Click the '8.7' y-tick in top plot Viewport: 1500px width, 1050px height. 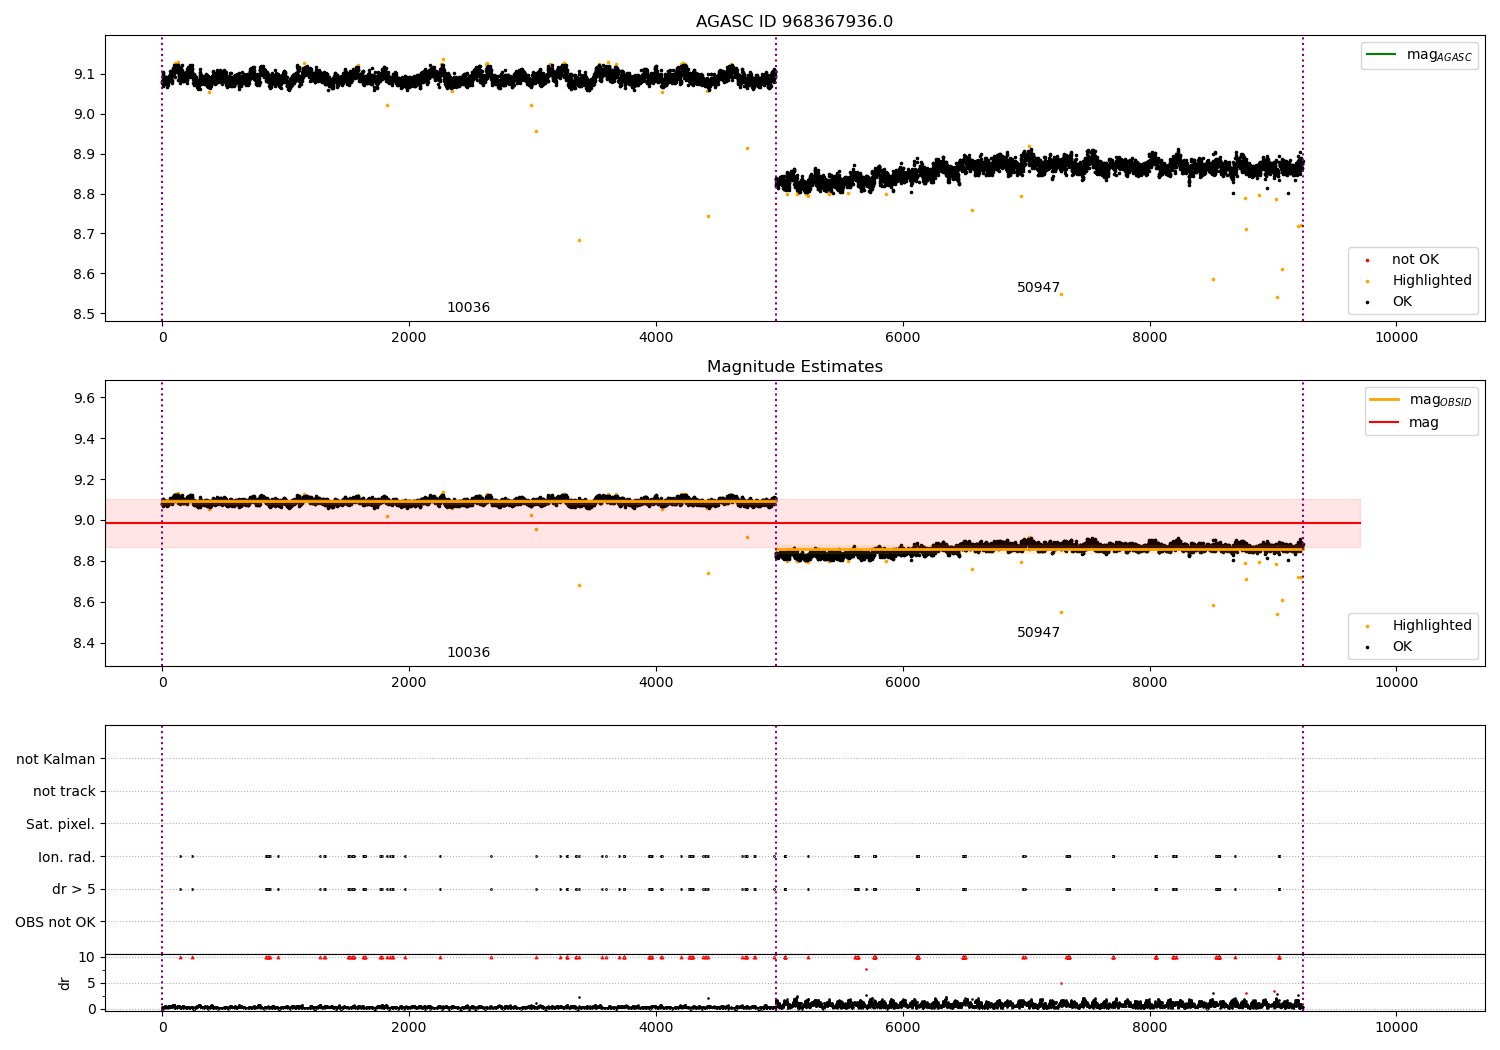coord(84,235)
